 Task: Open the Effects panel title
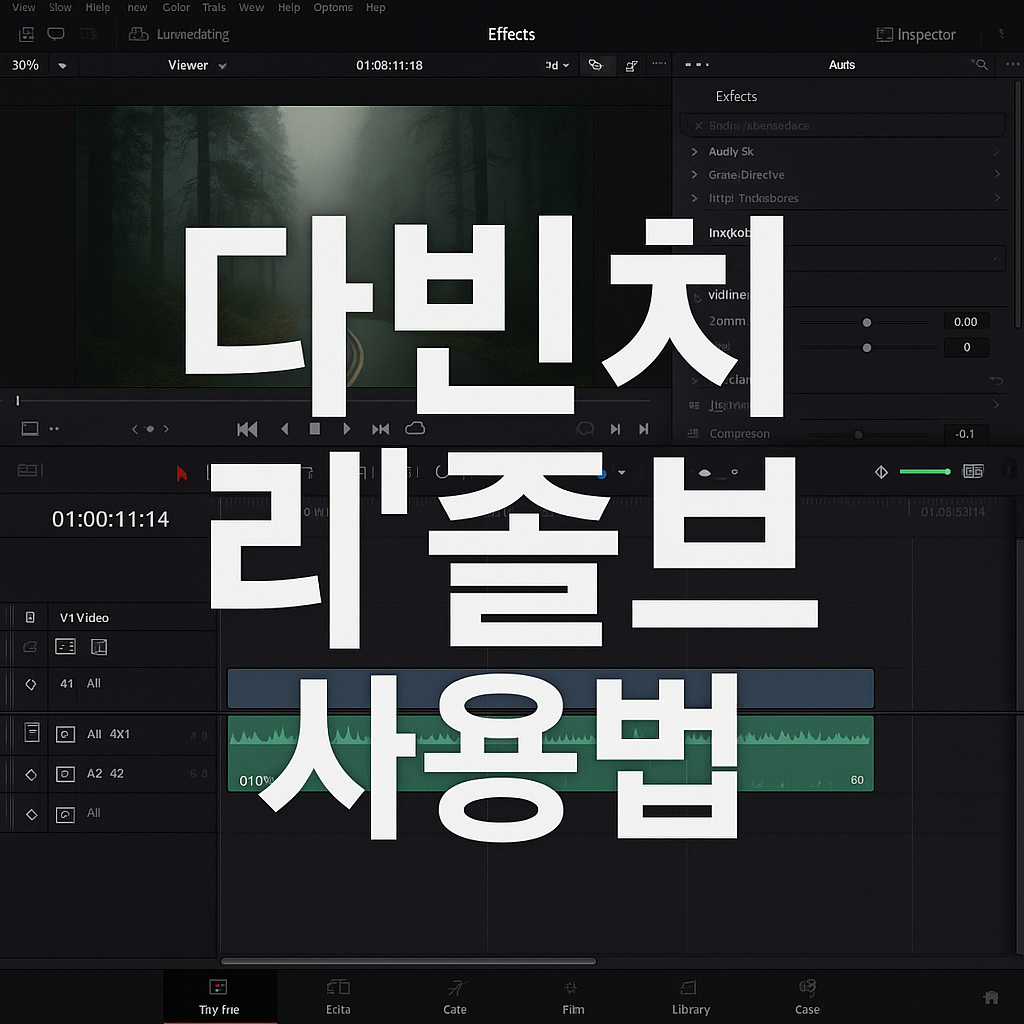pos(511,34)
